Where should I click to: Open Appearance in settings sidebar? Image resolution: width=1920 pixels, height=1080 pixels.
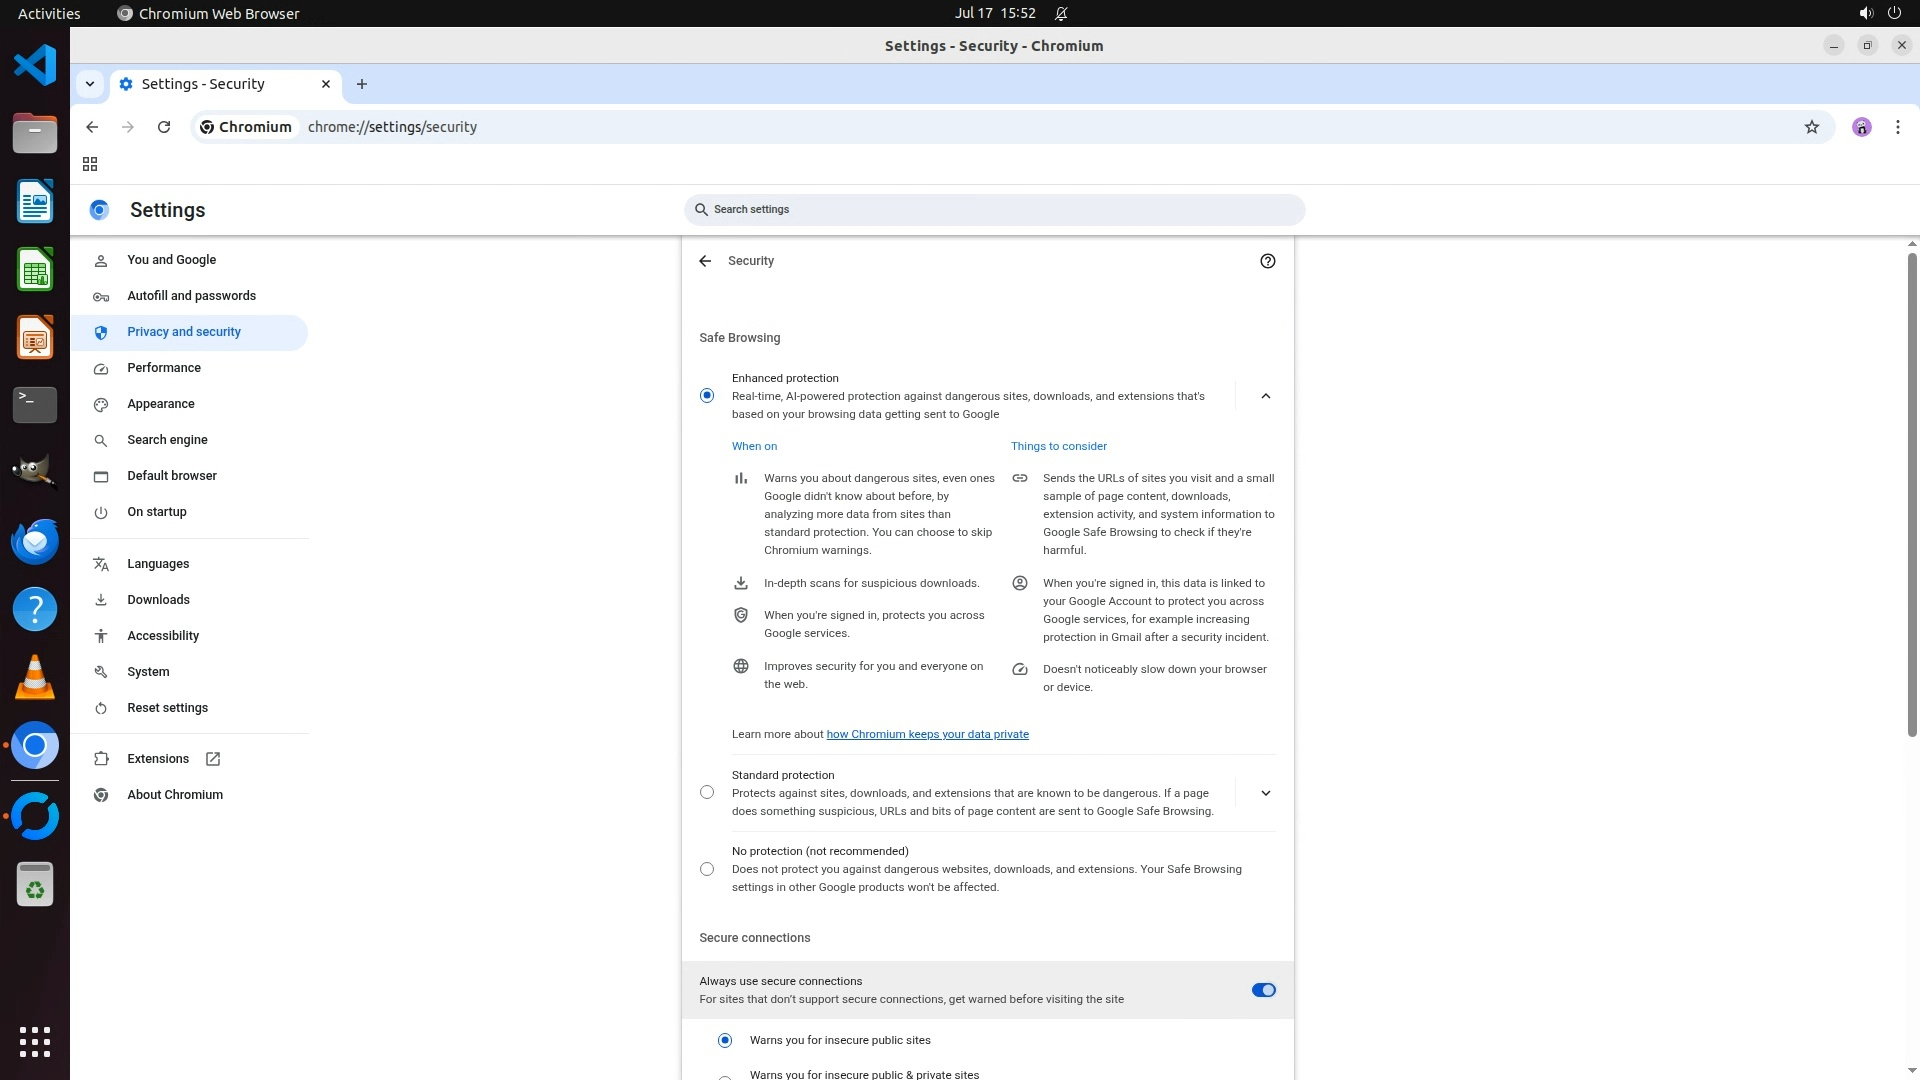point(160,404)
